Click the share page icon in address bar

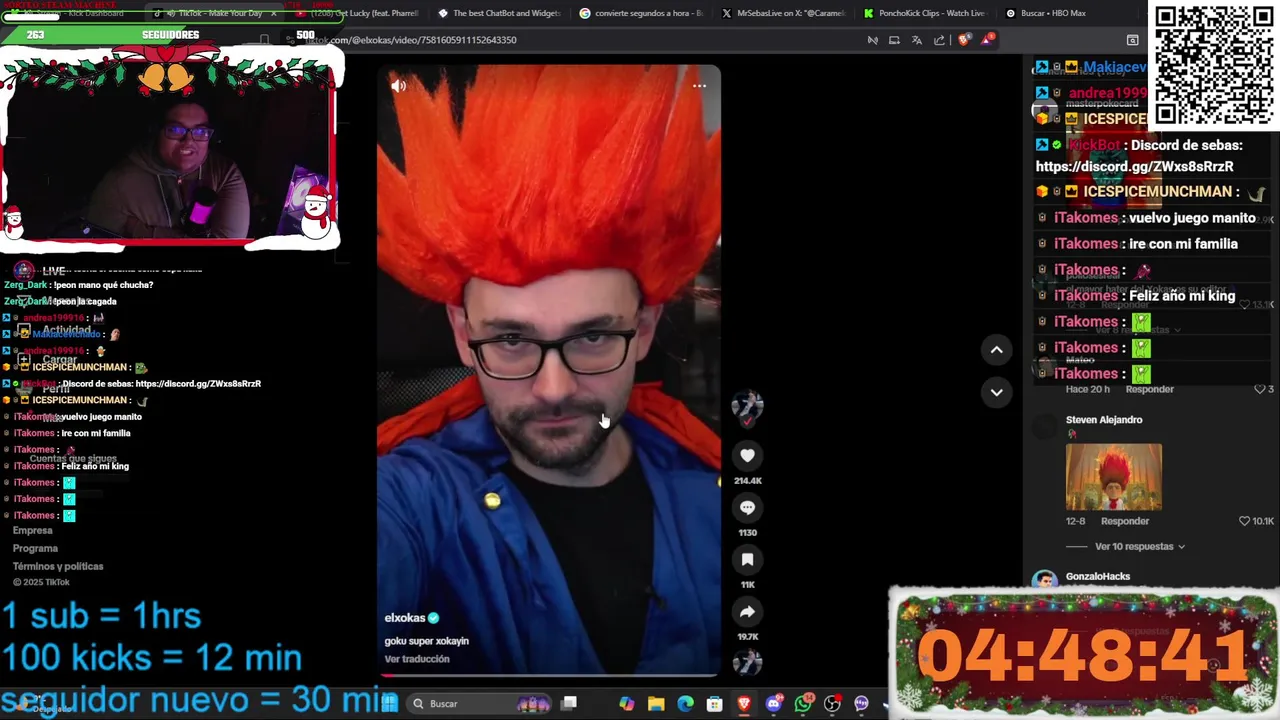tap(939, 40)
